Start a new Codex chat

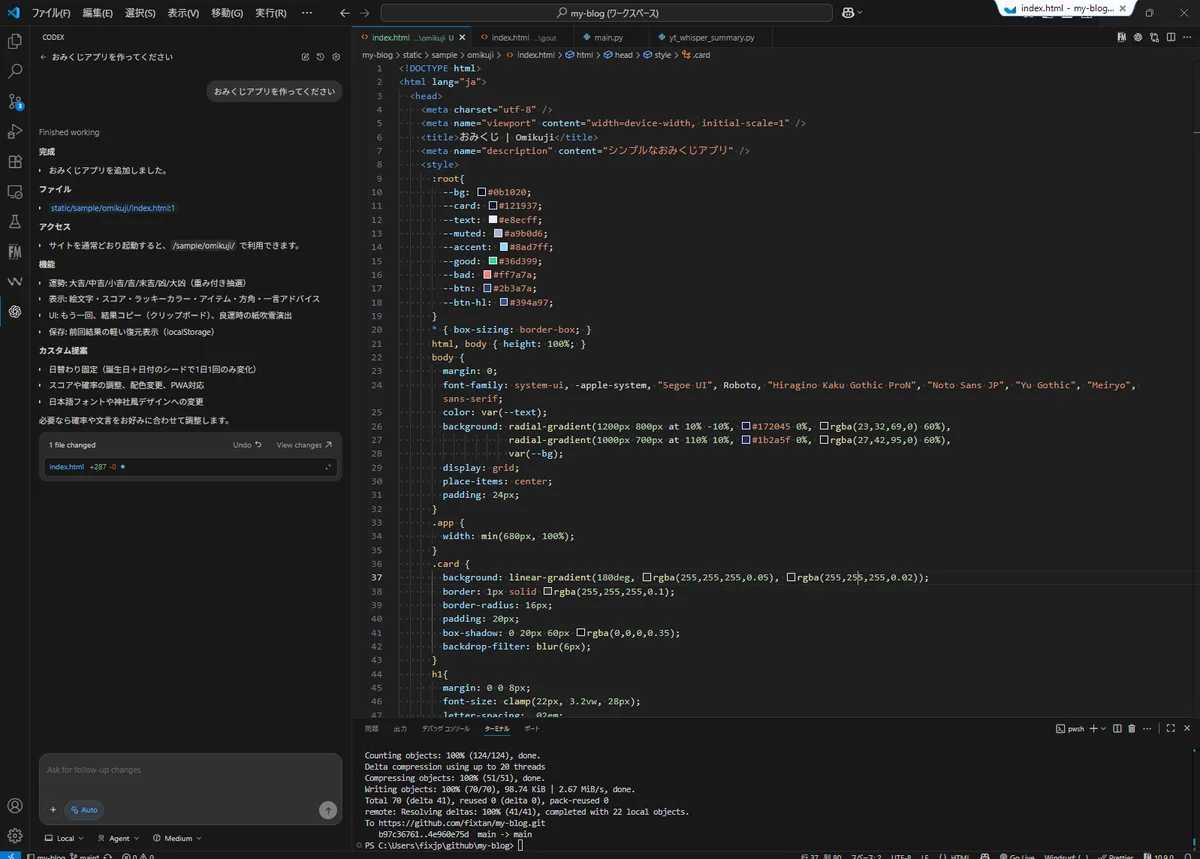[305, 57]
